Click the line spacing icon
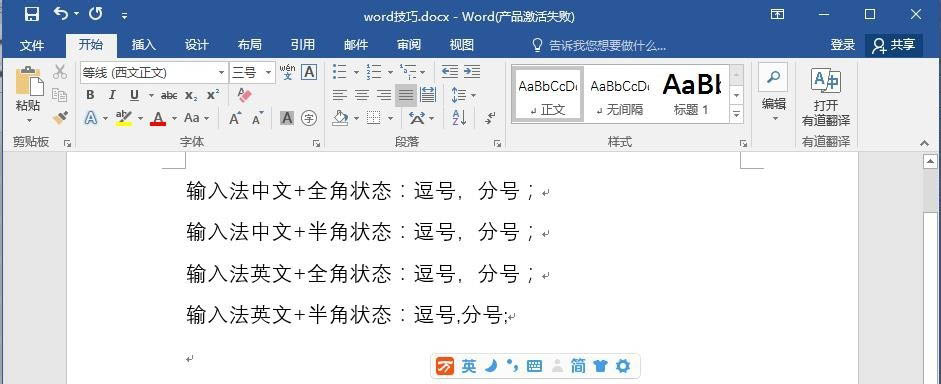Viewport: 941px width, 384px height. 458,95
